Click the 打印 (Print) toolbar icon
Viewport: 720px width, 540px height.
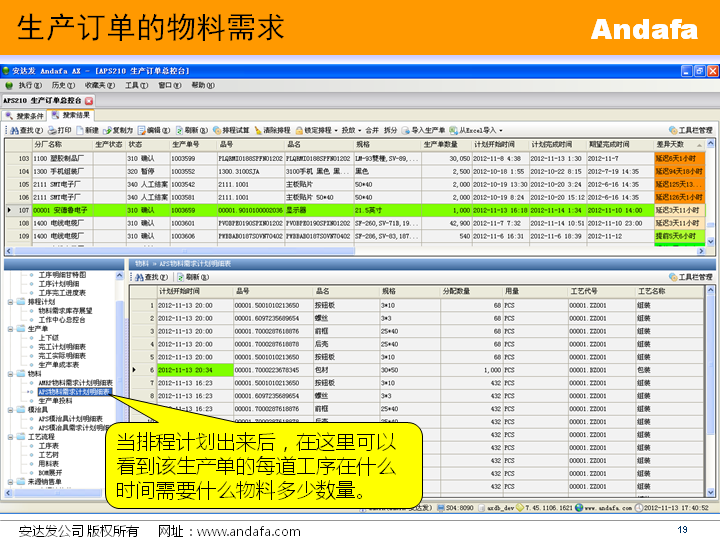[59, 130]
